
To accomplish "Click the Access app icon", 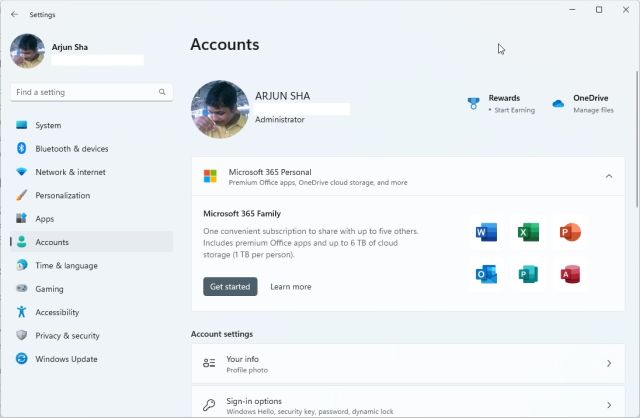I will pyautogui.click(x=570, y=274).
